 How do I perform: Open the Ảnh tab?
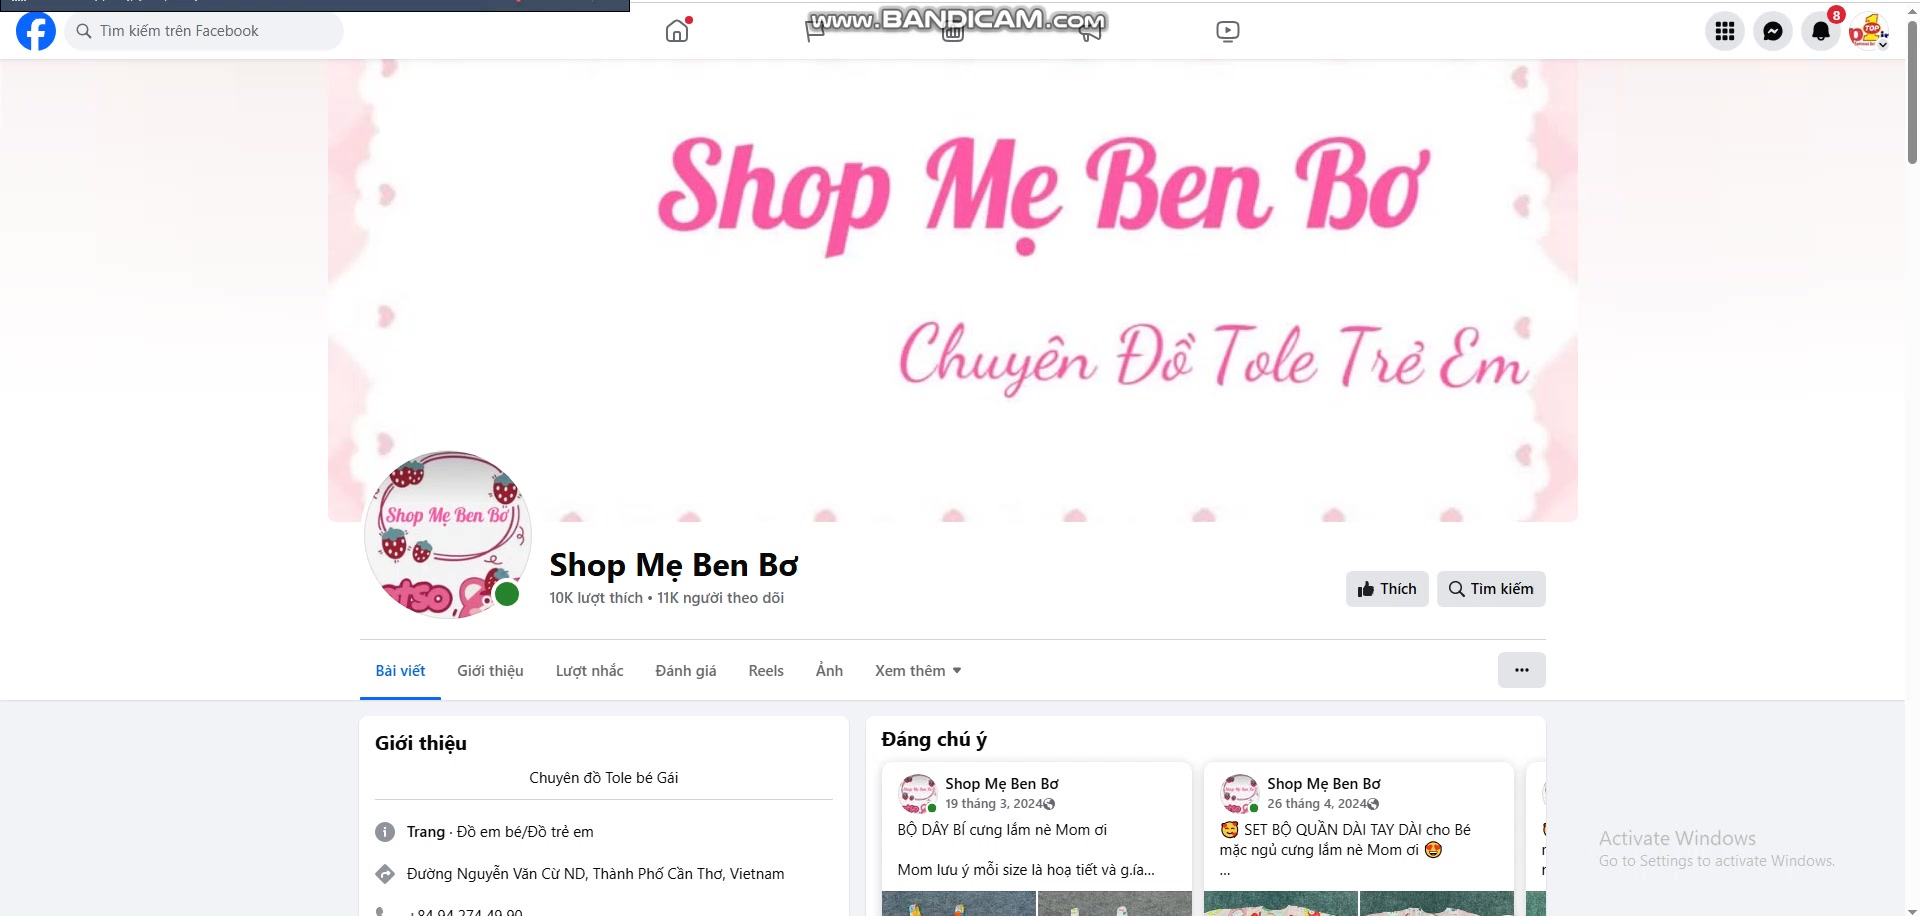pos(829,671)
